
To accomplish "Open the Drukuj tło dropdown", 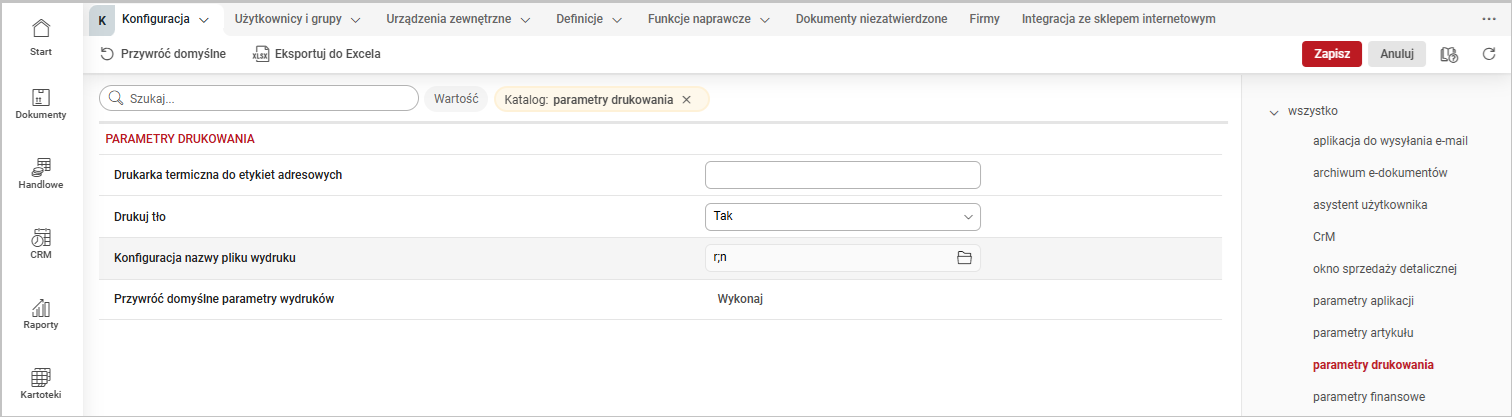I will pyautogui.click(x=842, y=216).
